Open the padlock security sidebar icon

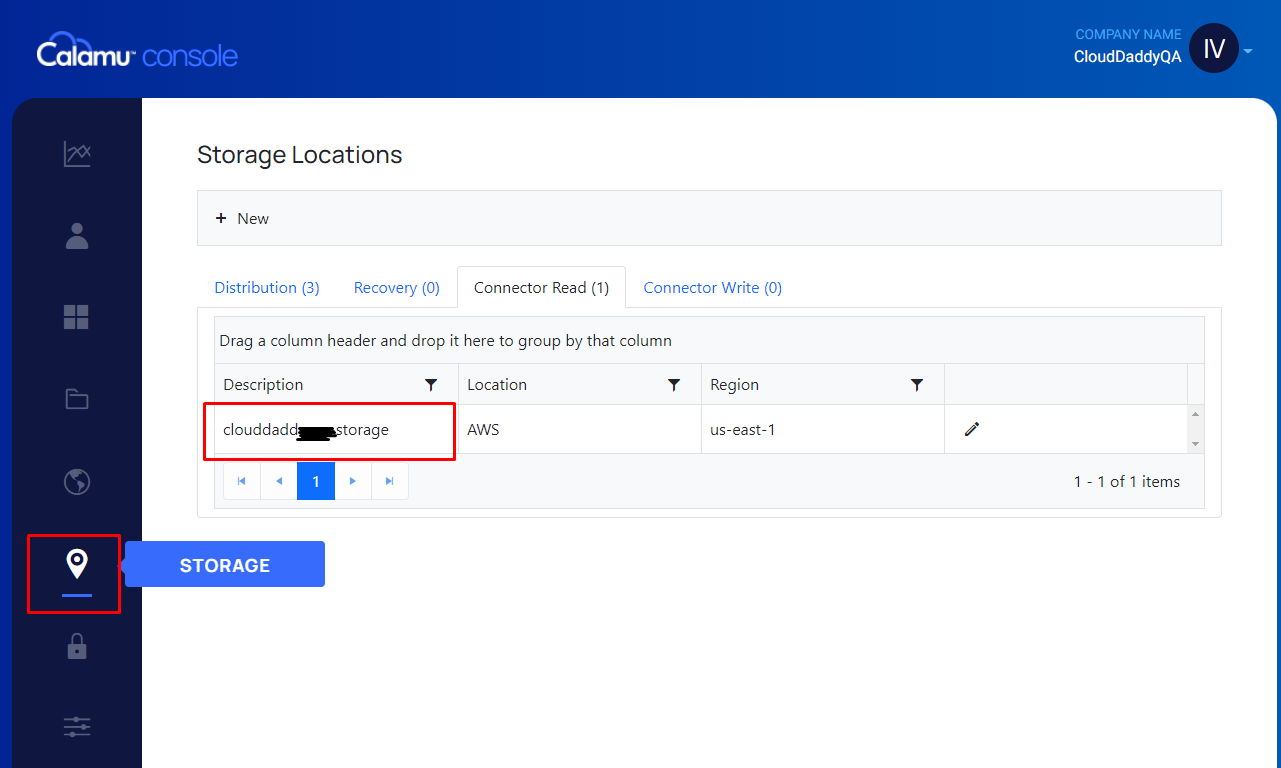77,646
